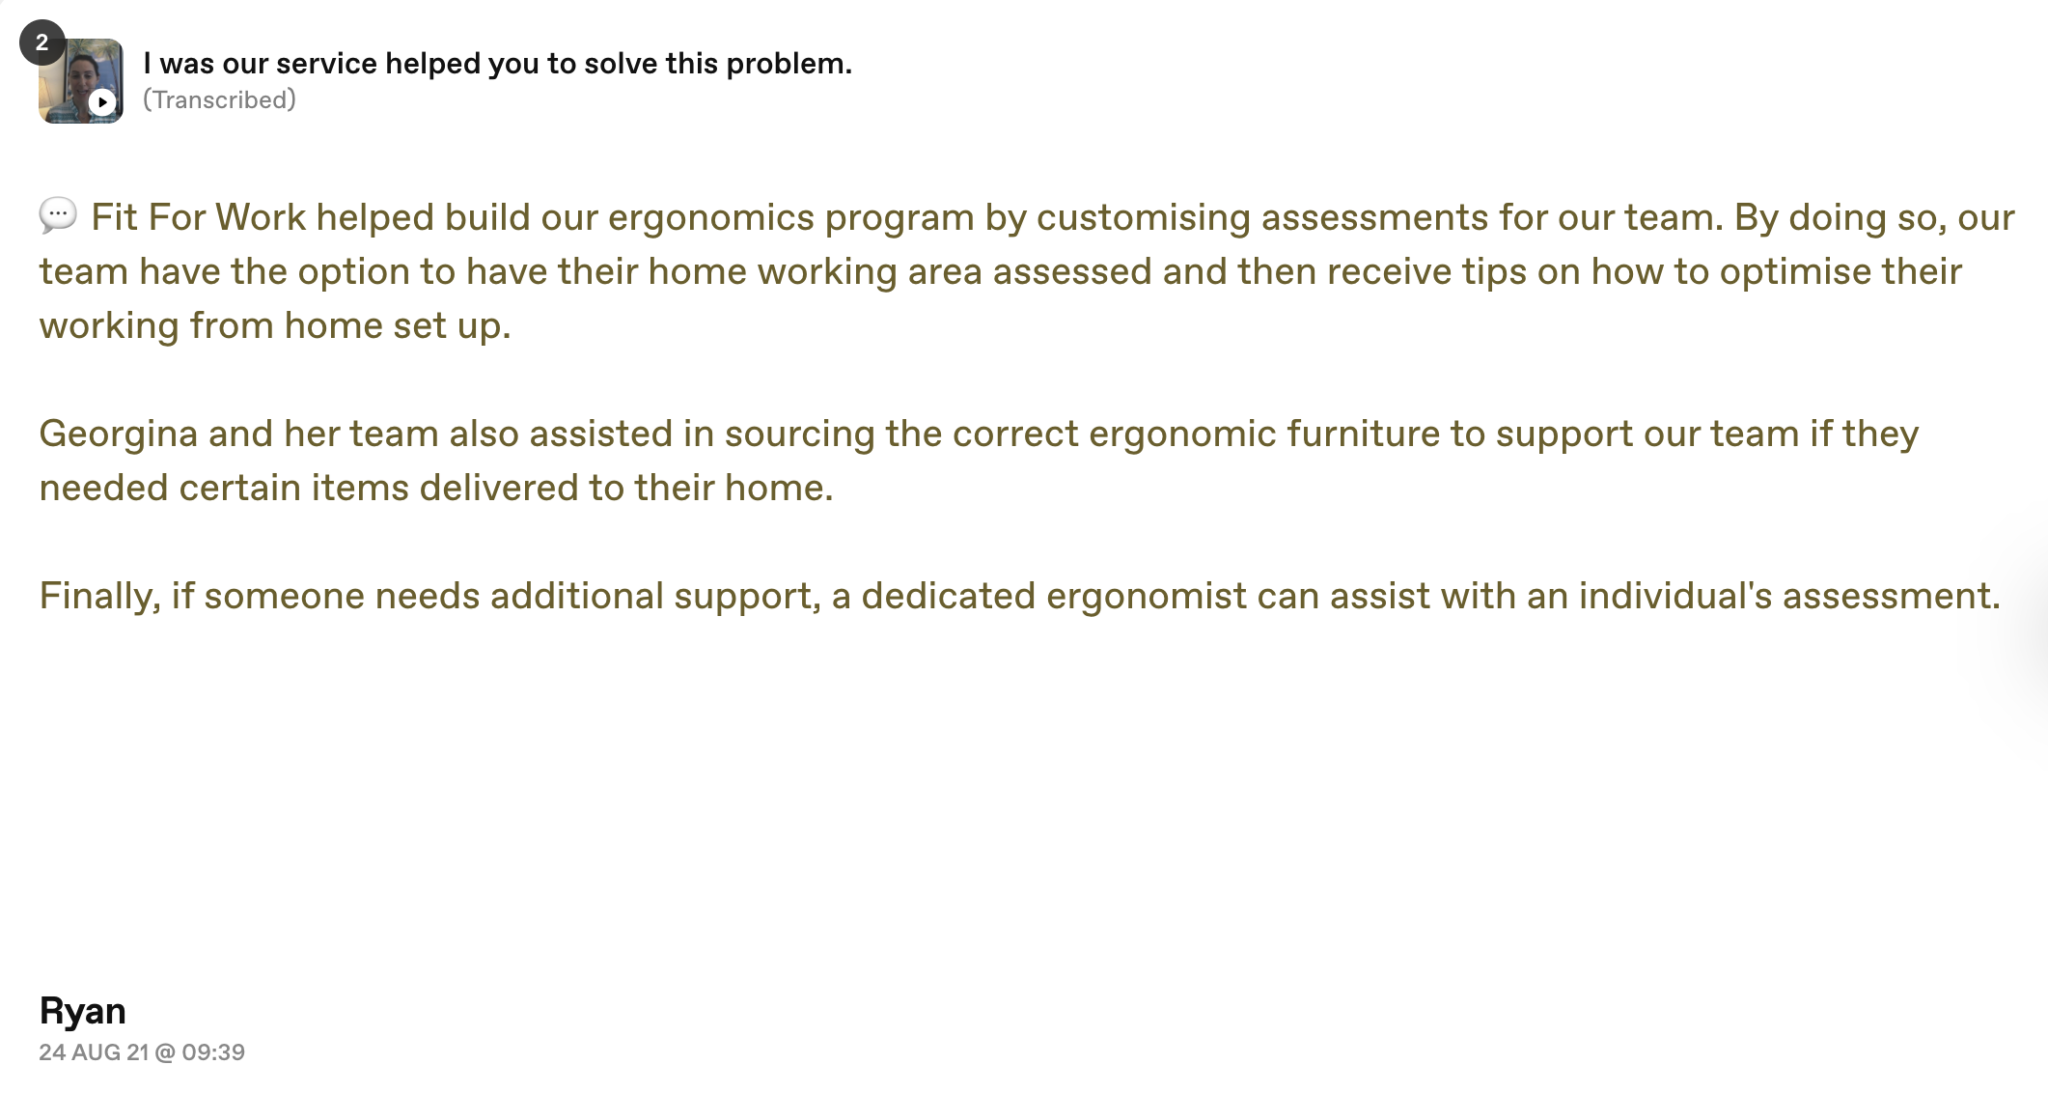Click the paragraph starting "Fit For Work helped"
The width and height of the screenshot is (2048, 1093).
point(1026,271)
